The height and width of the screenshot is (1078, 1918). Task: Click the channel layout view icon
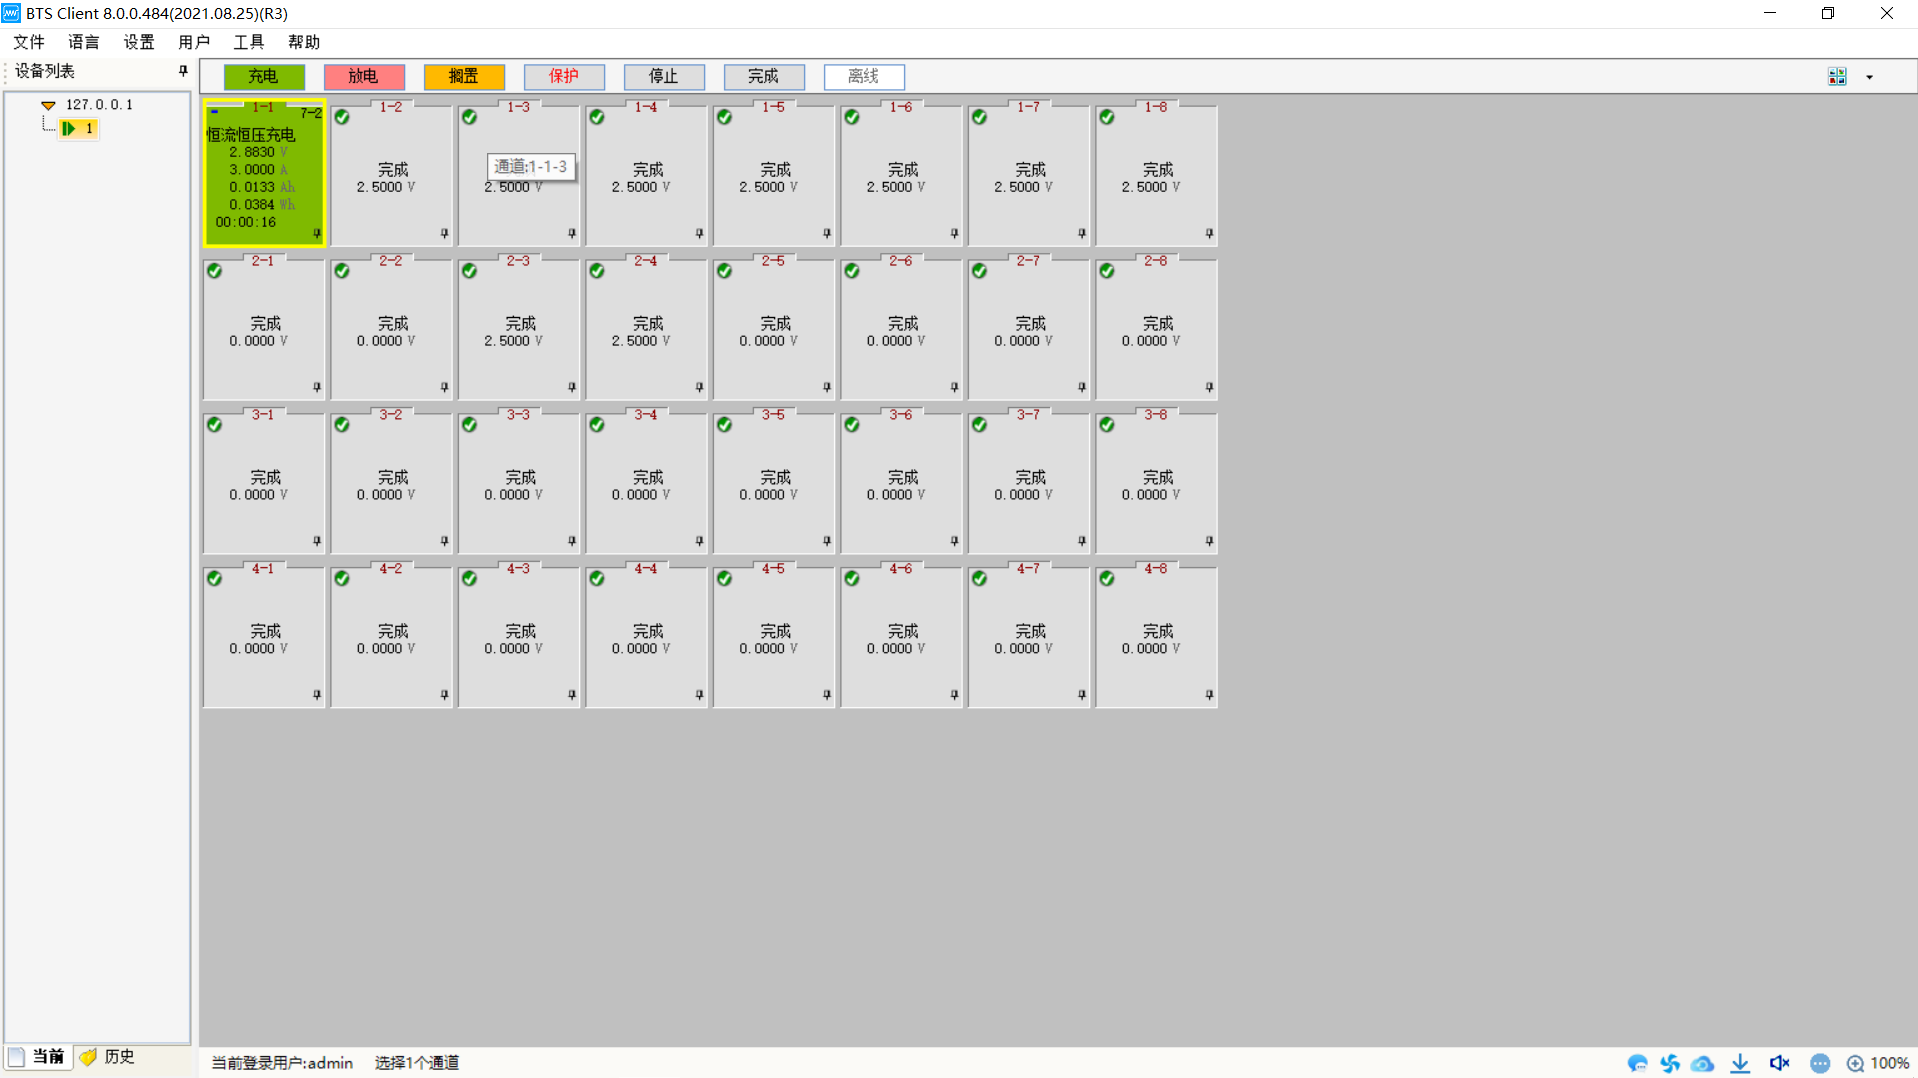pos(1837,77)
